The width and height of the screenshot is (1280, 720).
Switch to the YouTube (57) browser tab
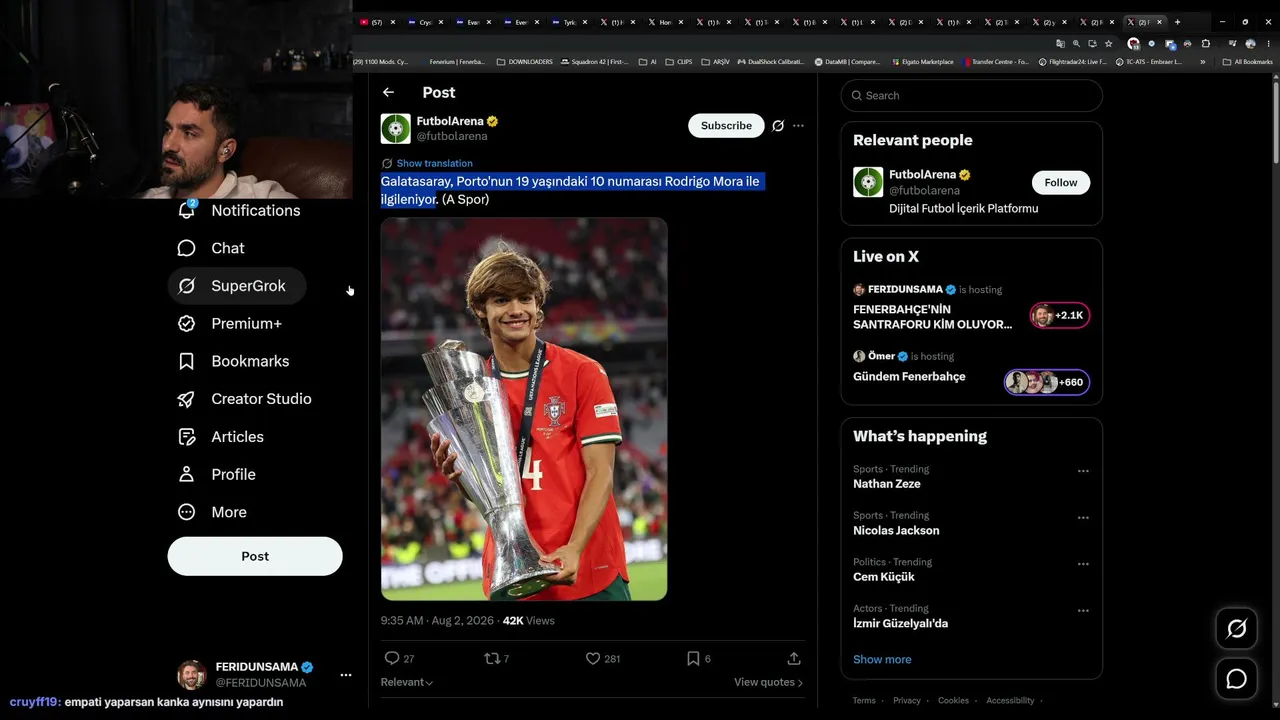click(377, 22)
